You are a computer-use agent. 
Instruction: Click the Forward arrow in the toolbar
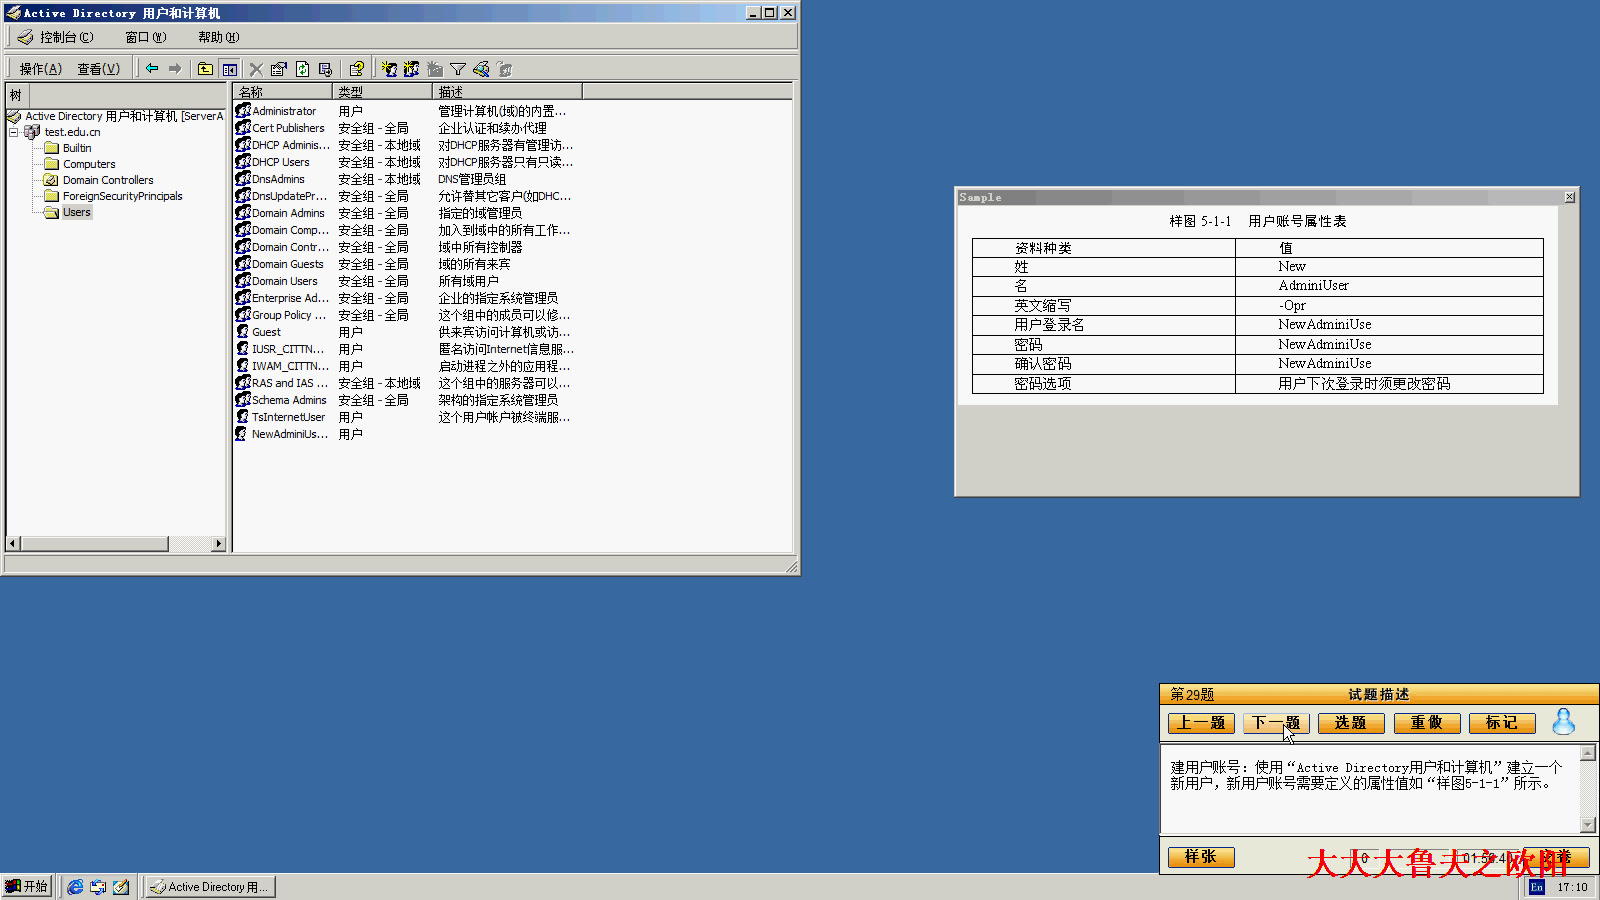click(x=175, y=69)
